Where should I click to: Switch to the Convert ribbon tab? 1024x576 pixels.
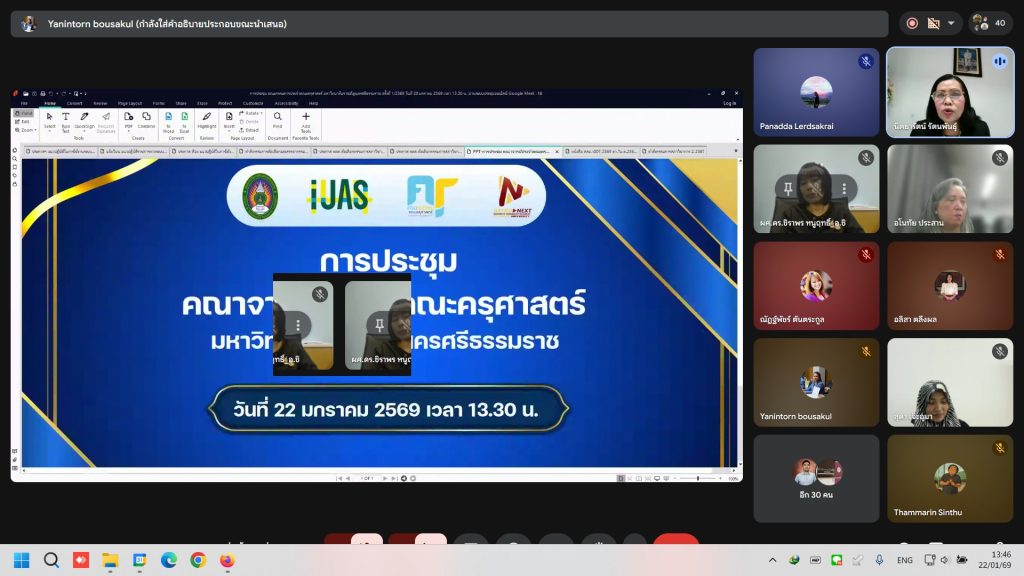pyautogui.click(x=75, y=103)
